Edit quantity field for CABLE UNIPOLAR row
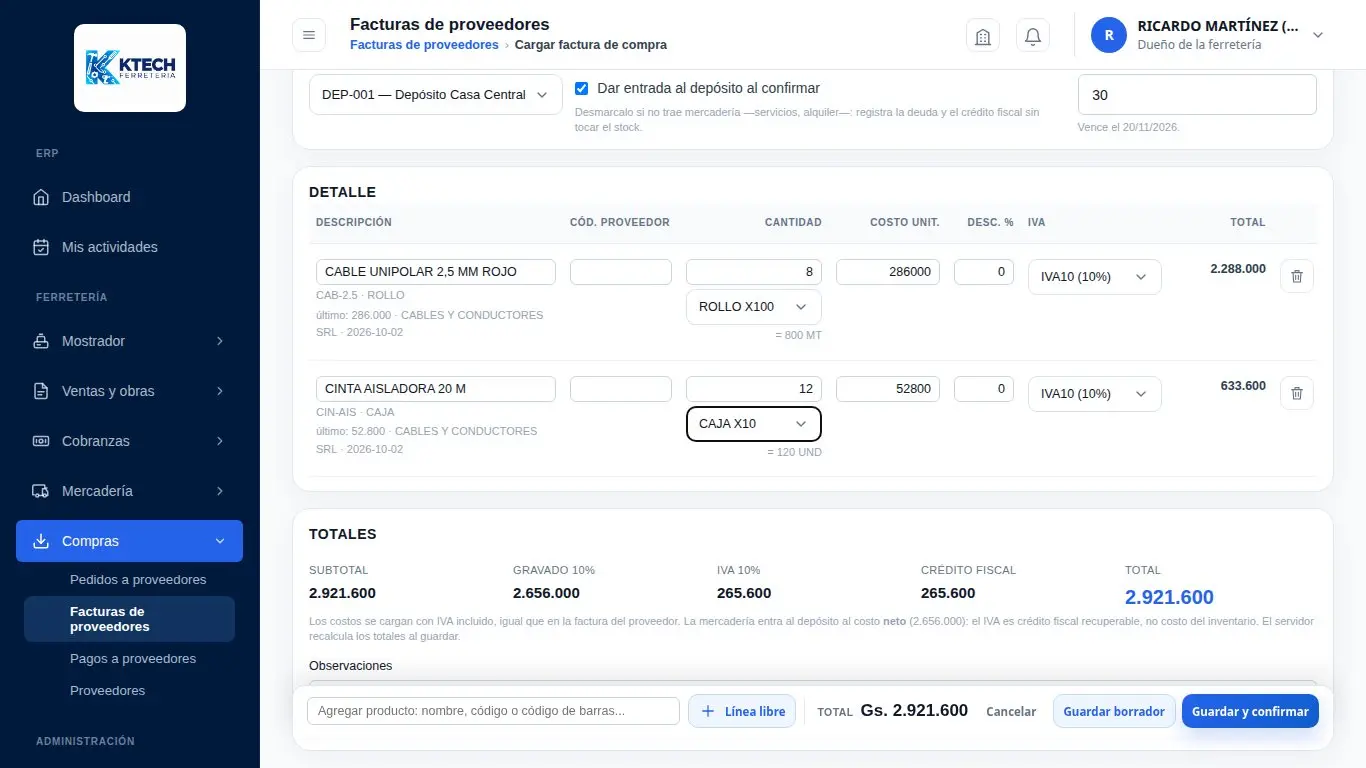1366x768 pixels. [x=754, y=272]
